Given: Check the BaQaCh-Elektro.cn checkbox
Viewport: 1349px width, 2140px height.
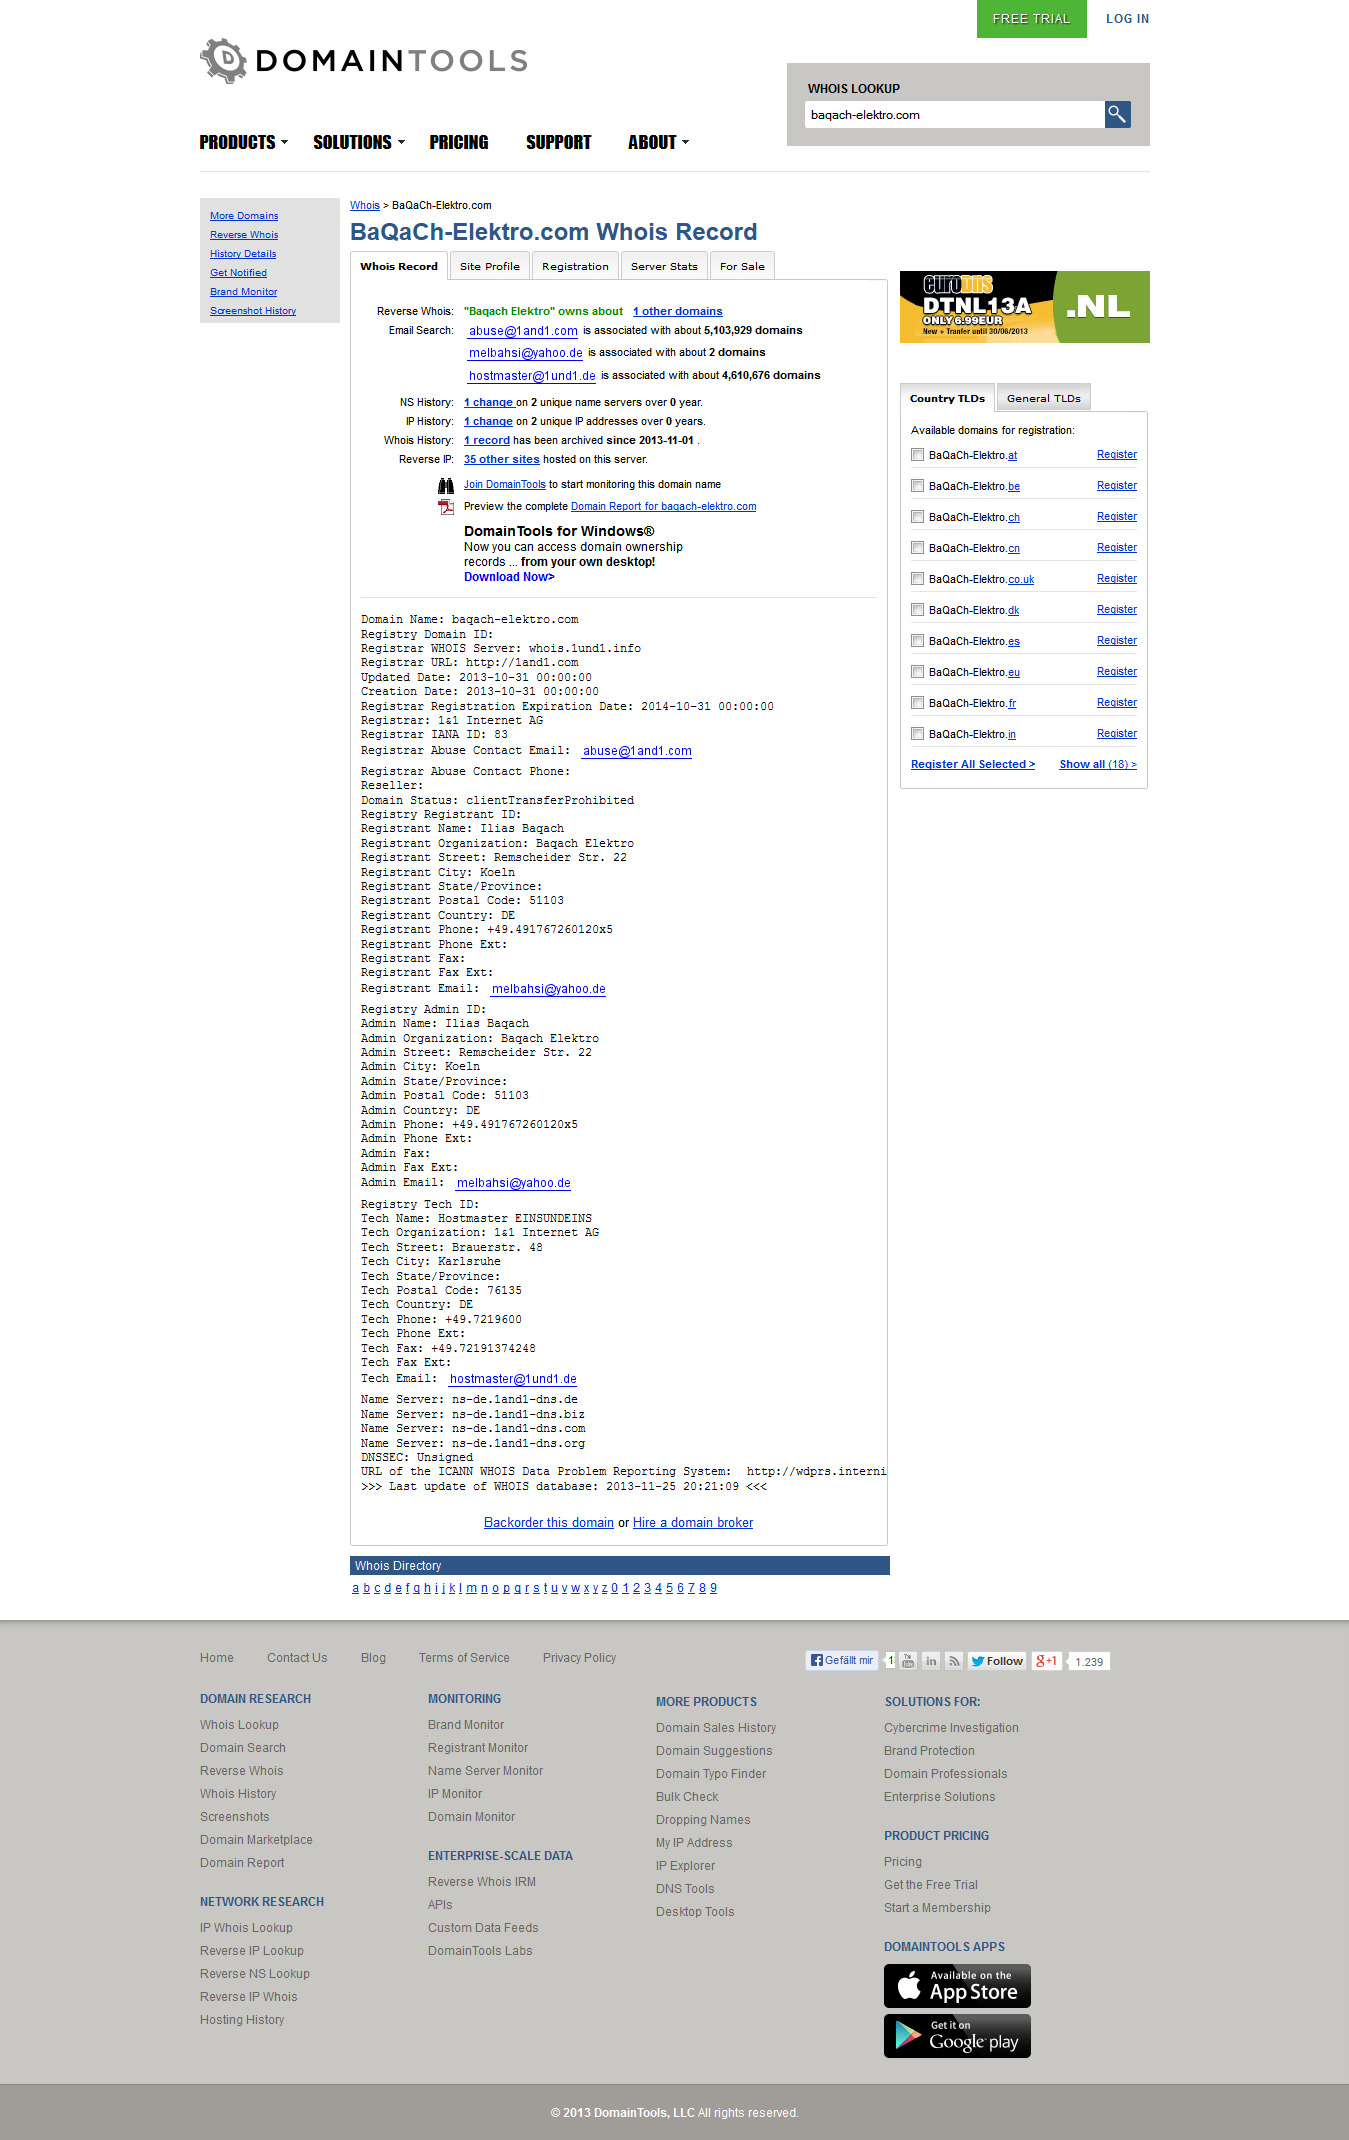Looking at the screenshot, I should [917, 548].
